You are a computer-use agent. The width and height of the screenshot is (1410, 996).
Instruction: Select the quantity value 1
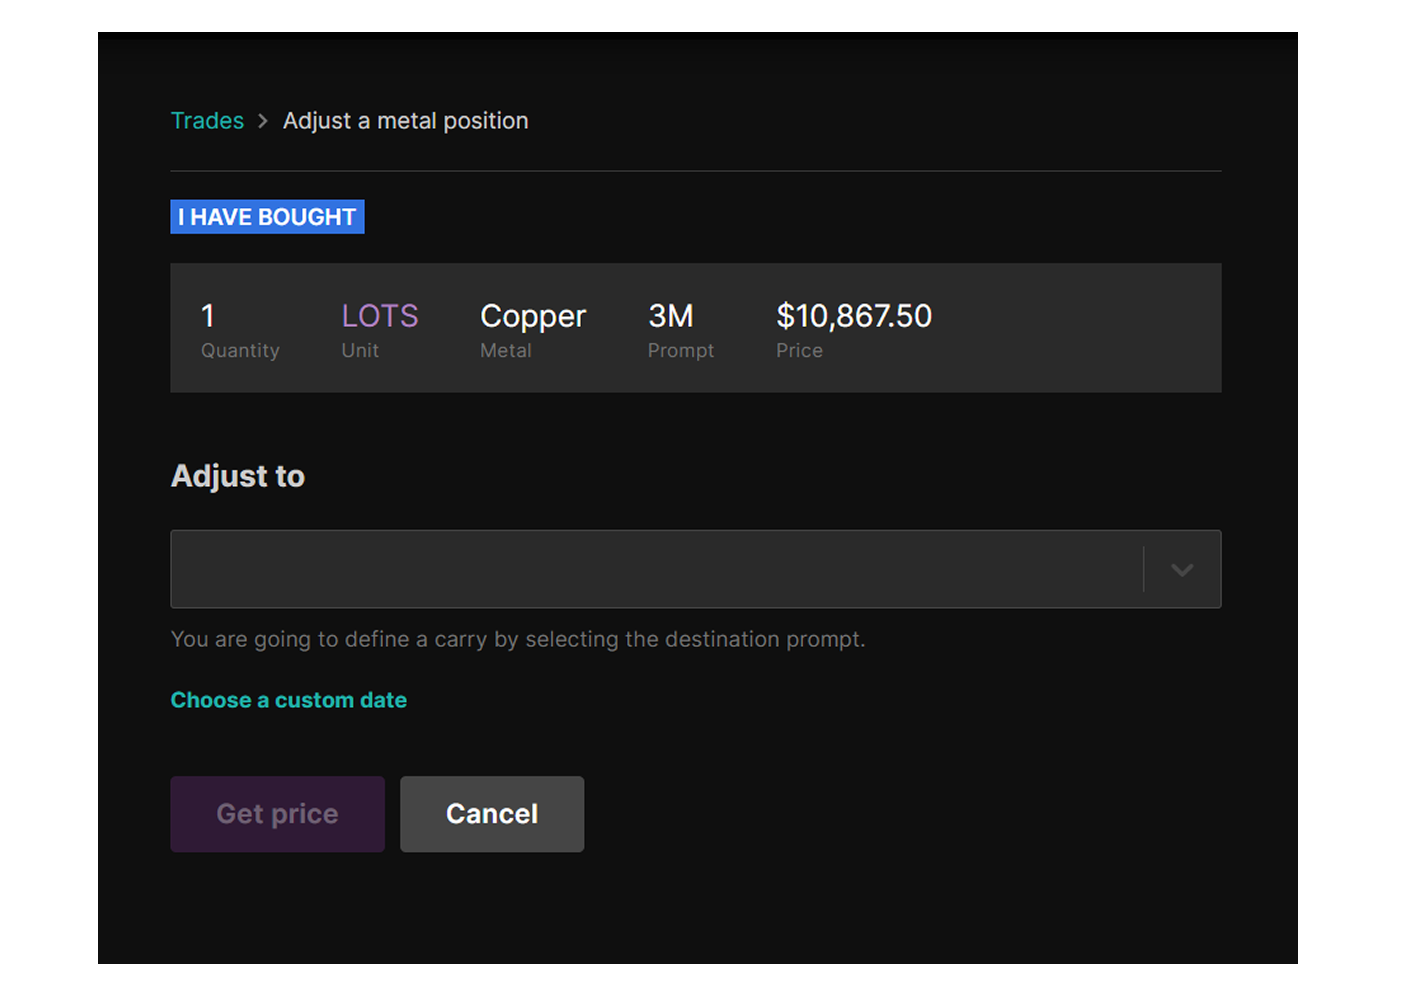pos(208,316)
